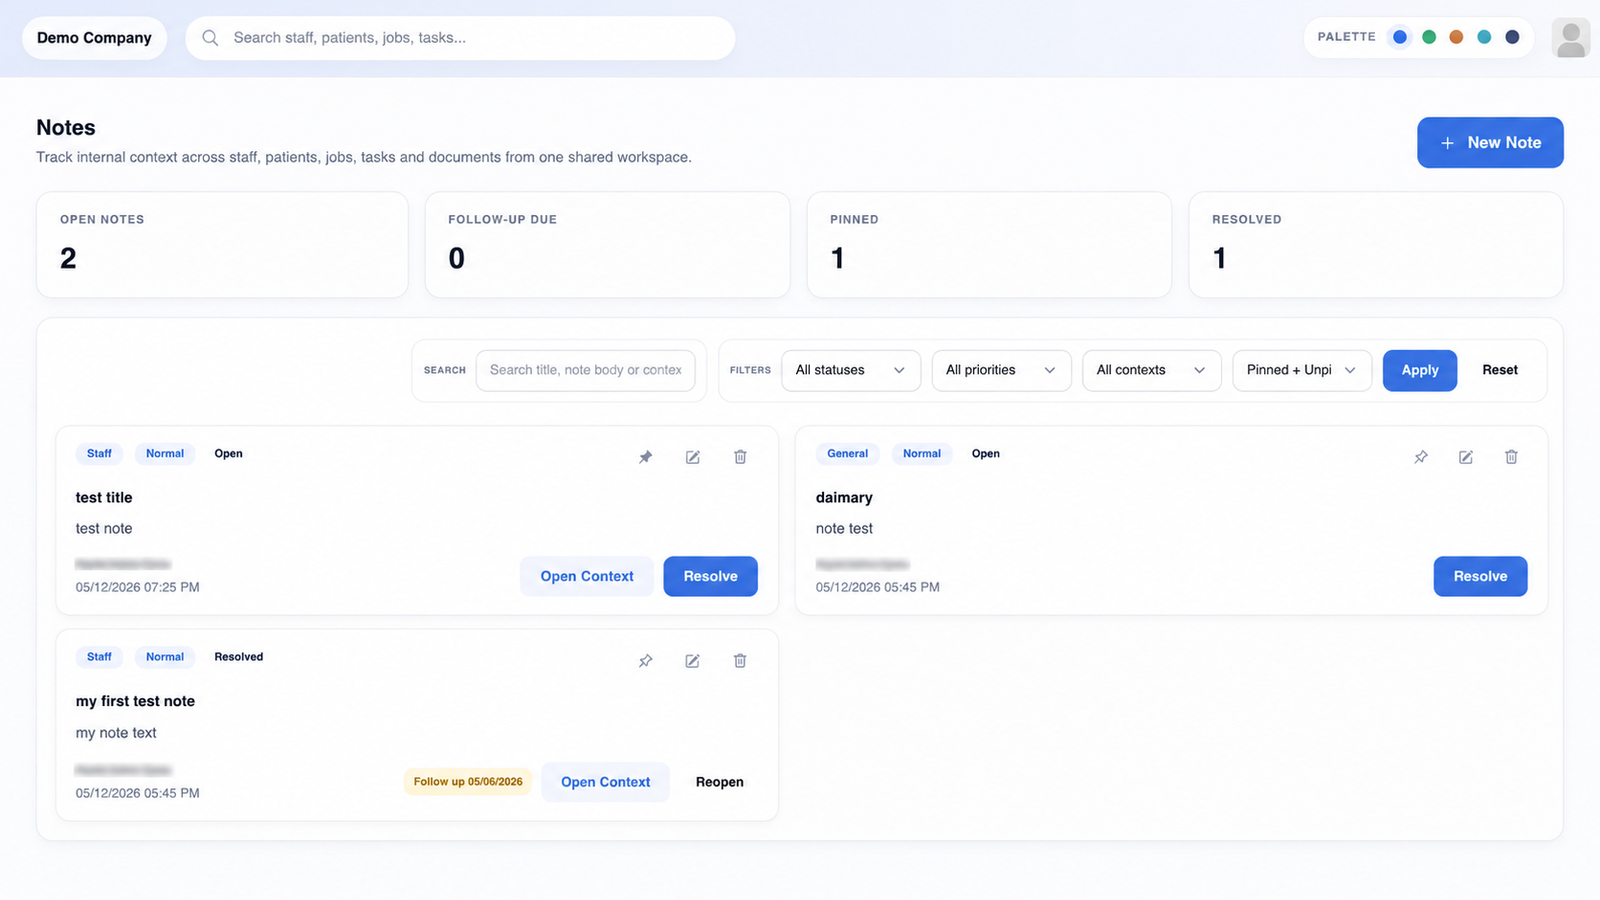Reopen the "my first test note" note

720,782
